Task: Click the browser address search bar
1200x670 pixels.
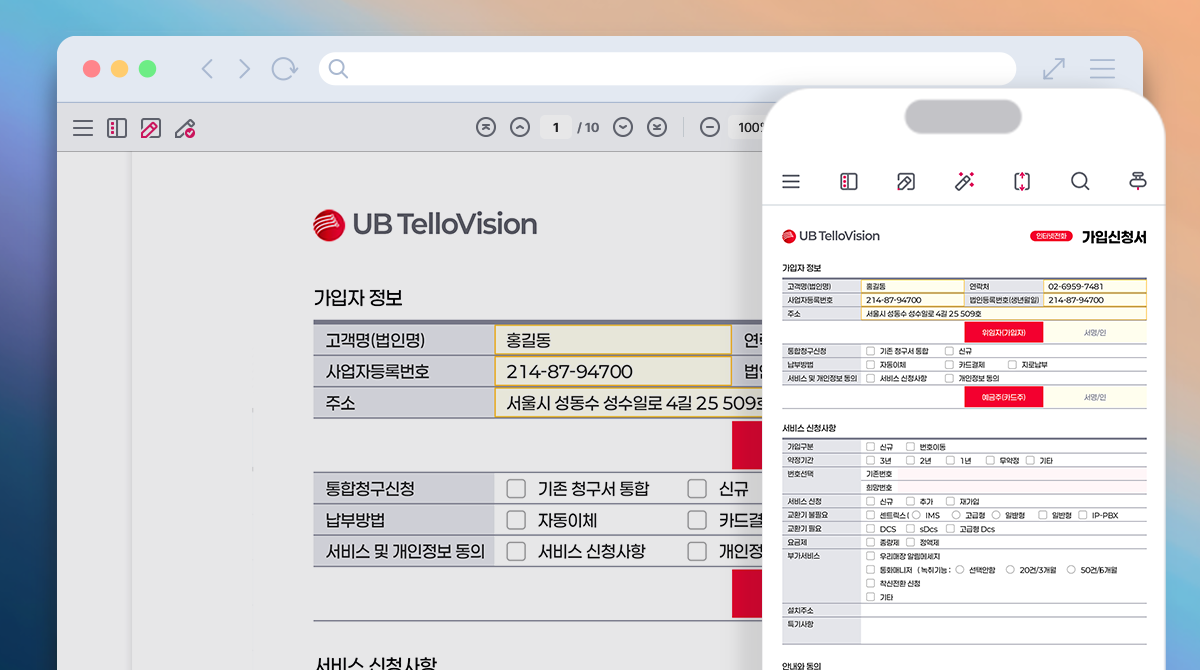Action: coord(667,69)
